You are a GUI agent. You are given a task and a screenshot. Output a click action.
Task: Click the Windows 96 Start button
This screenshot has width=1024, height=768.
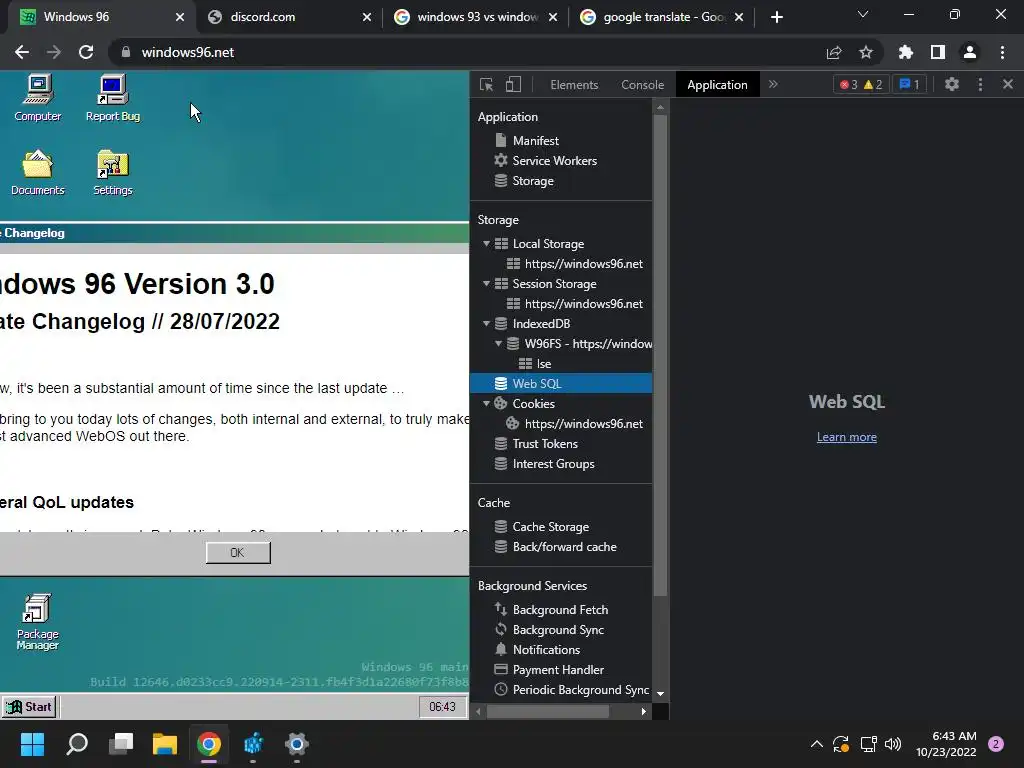coord(29,707)
